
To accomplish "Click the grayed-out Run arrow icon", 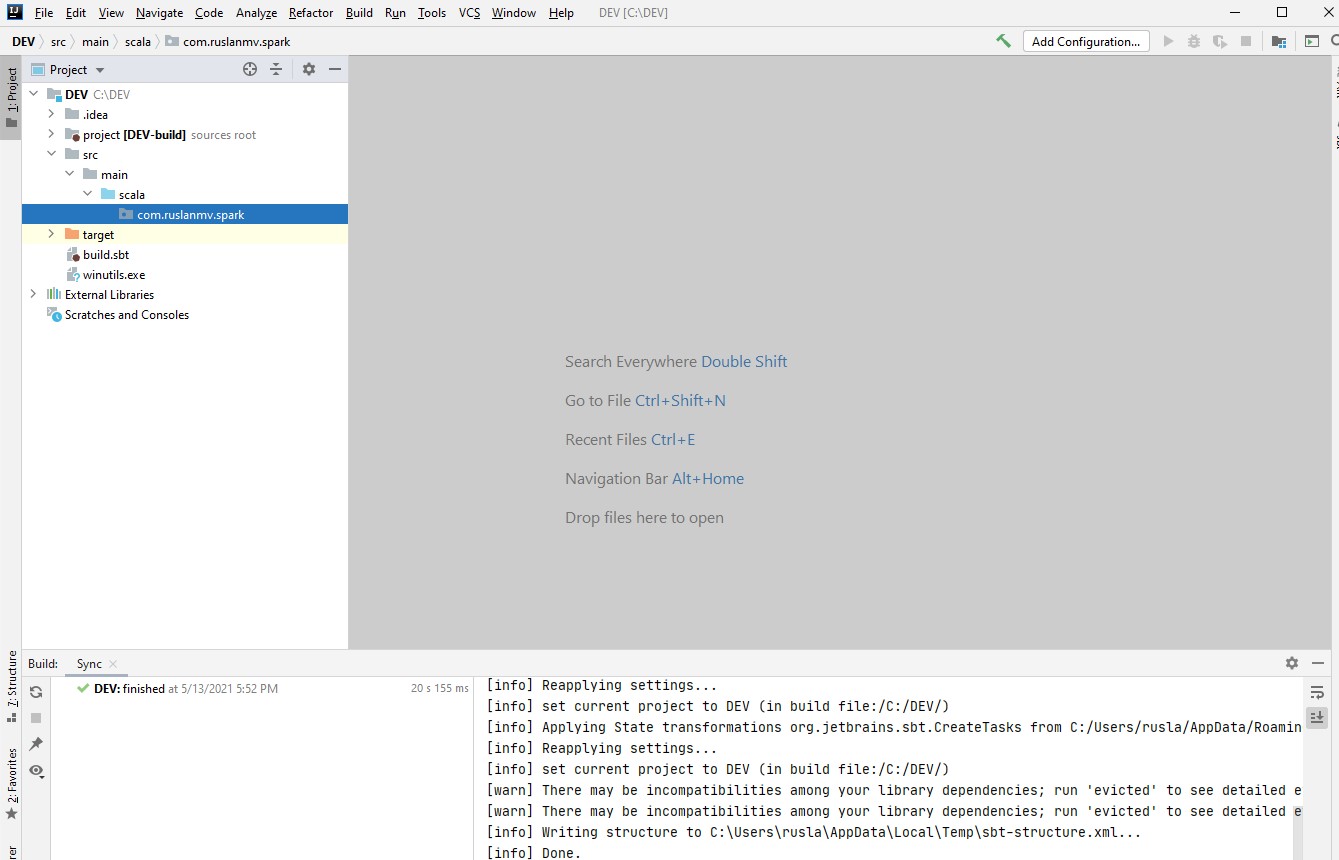I will click(x=1168, y=41).
